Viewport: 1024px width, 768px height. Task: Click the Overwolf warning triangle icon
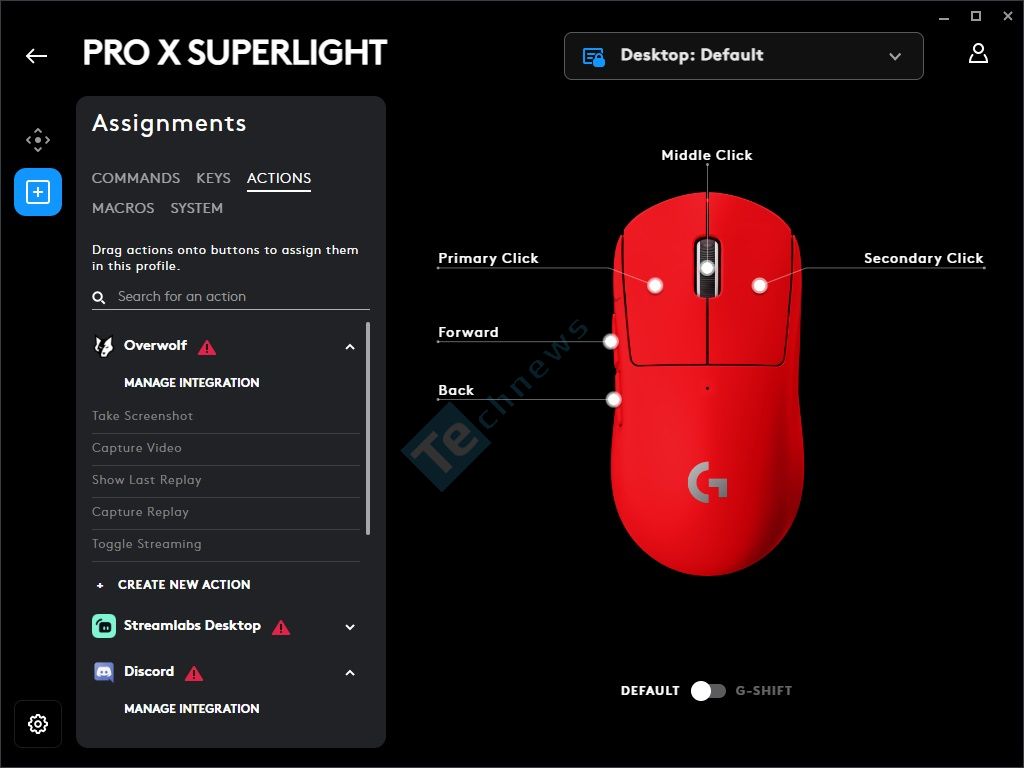click(x=207, y=347)
